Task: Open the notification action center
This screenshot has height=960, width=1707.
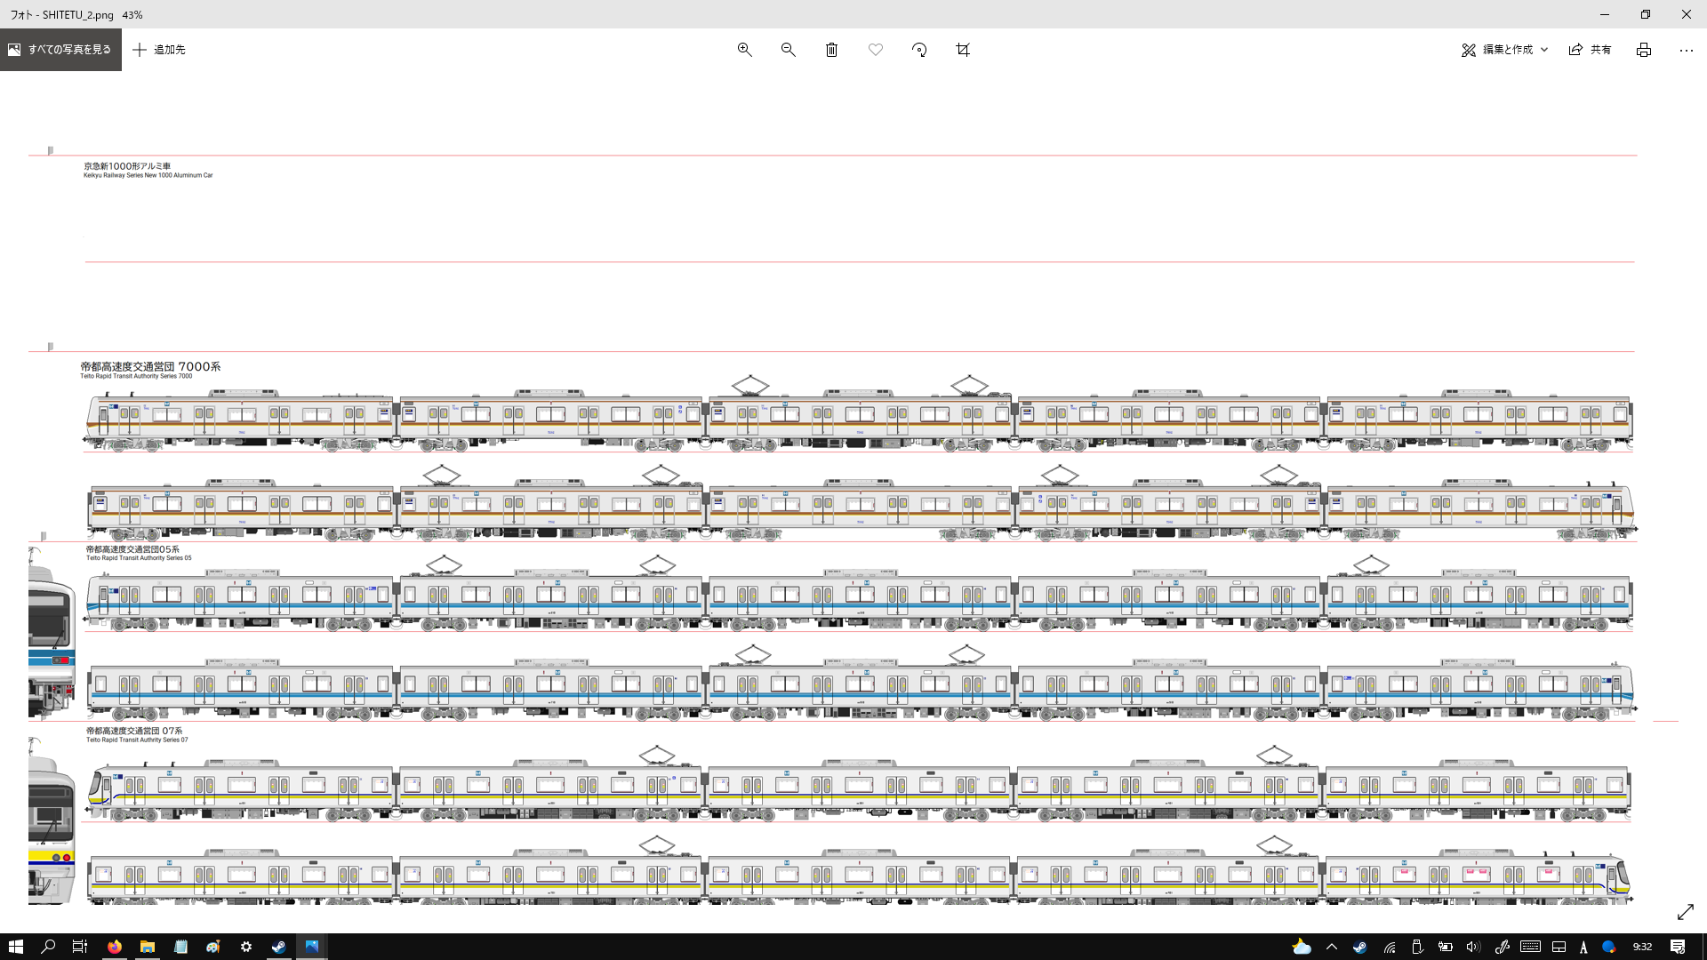Action: (x=1678, y=946)
